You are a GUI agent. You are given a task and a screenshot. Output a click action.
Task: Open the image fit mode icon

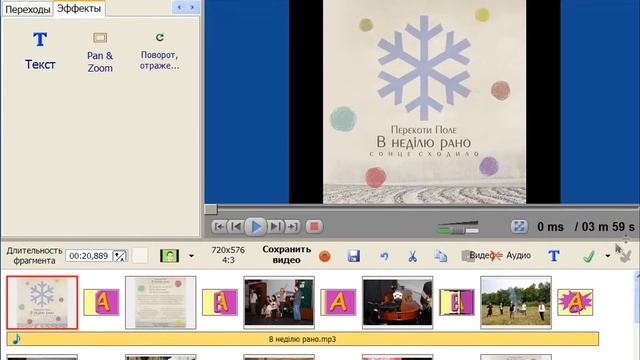[x=169, y=256]
